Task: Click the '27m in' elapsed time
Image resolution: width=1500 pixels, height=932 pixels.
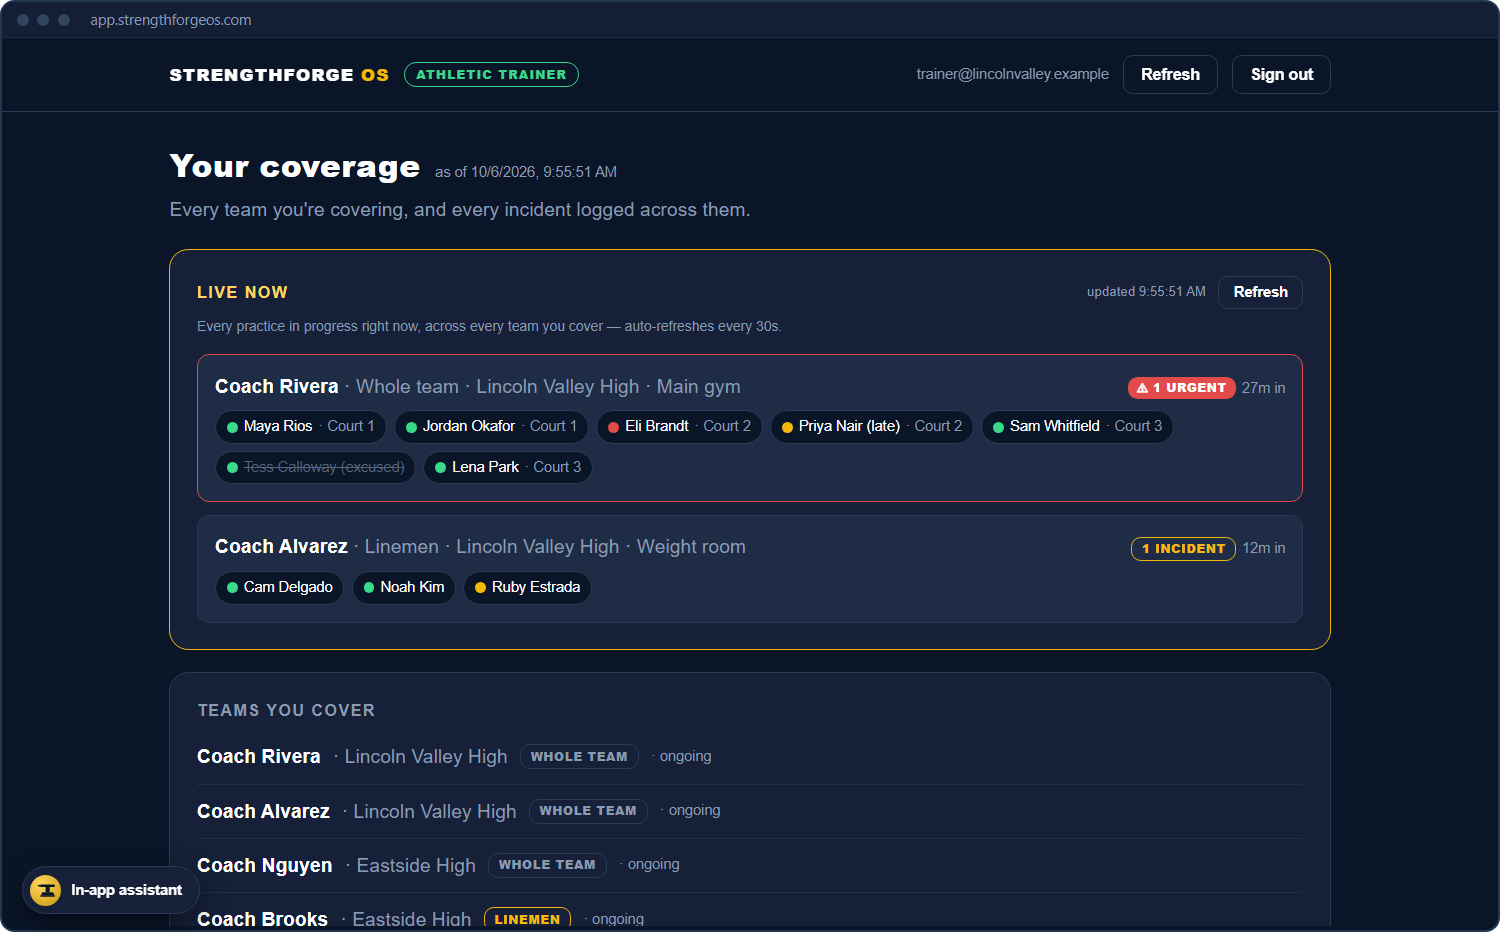Action: (x=1264, y=388)
